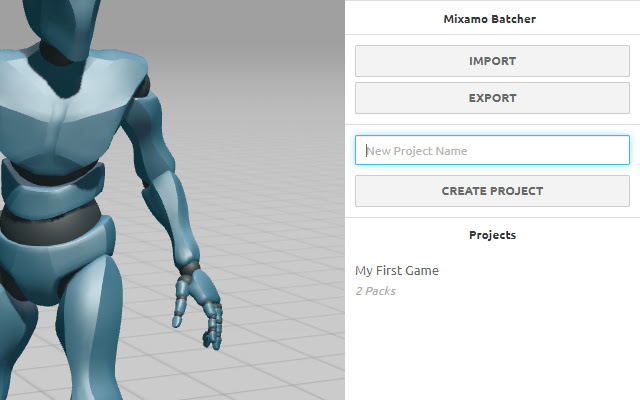The height and width of the screenshot is (400, 640).
Task: Click the 2 Packs label
Action: point(376,291)
